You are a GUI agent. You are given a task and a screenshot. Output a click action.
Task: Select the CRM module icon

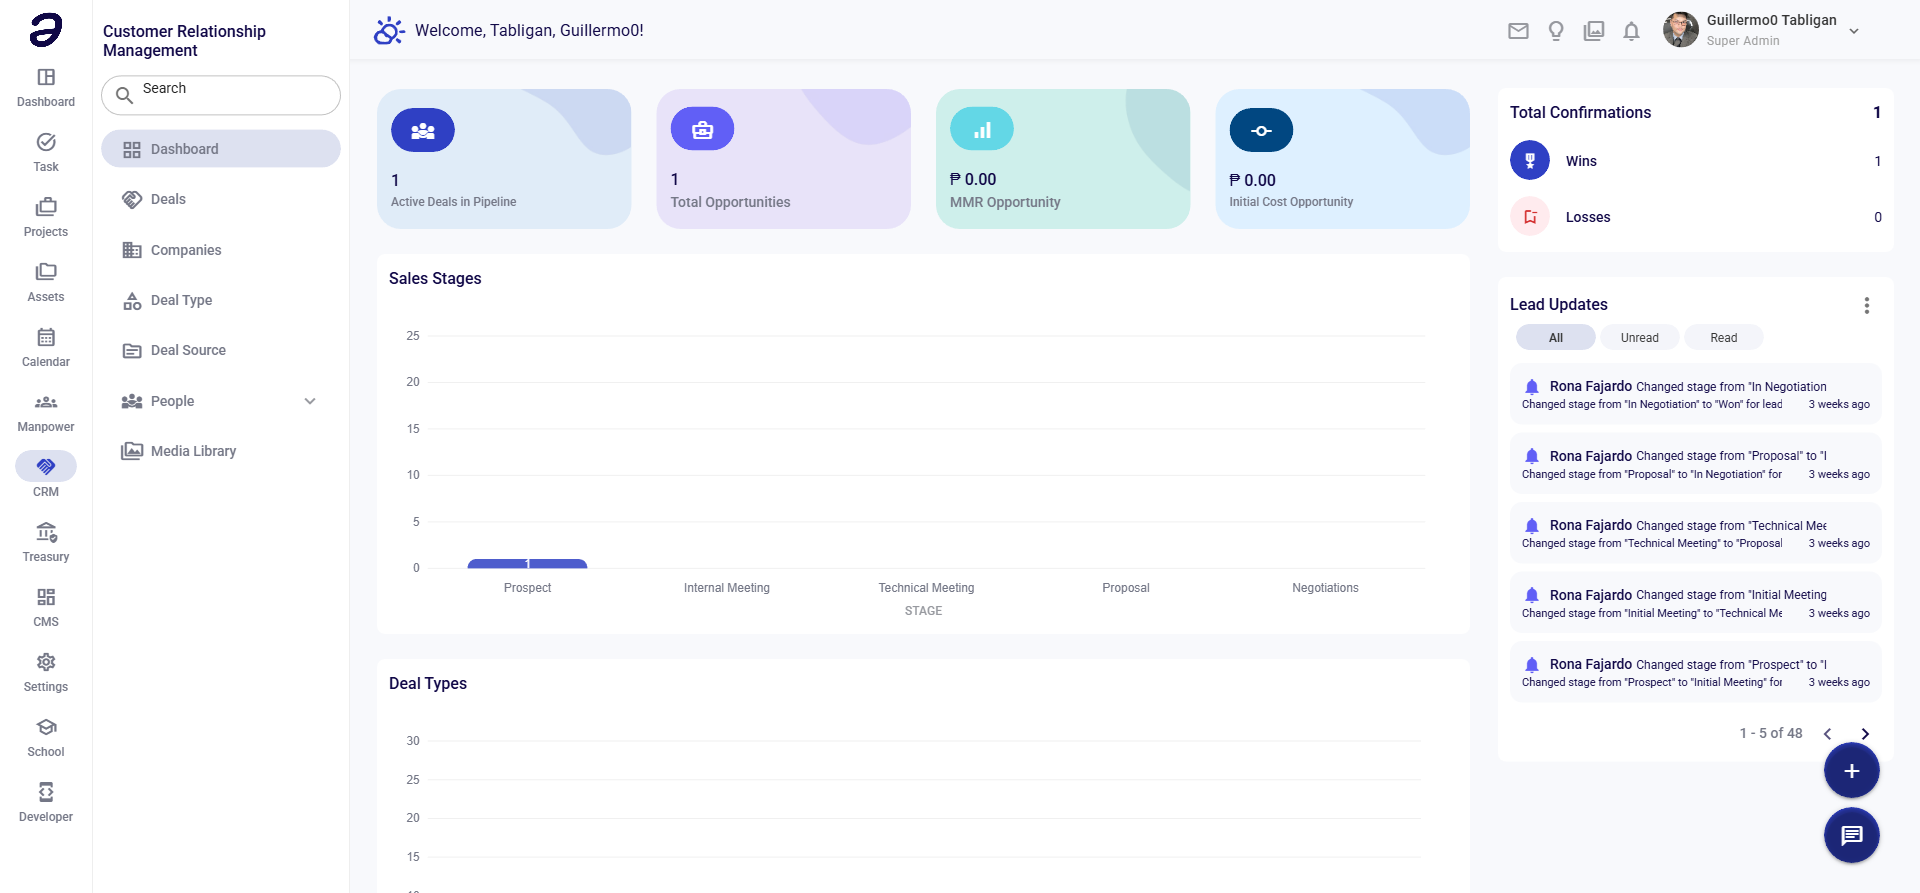coord(46,466)
